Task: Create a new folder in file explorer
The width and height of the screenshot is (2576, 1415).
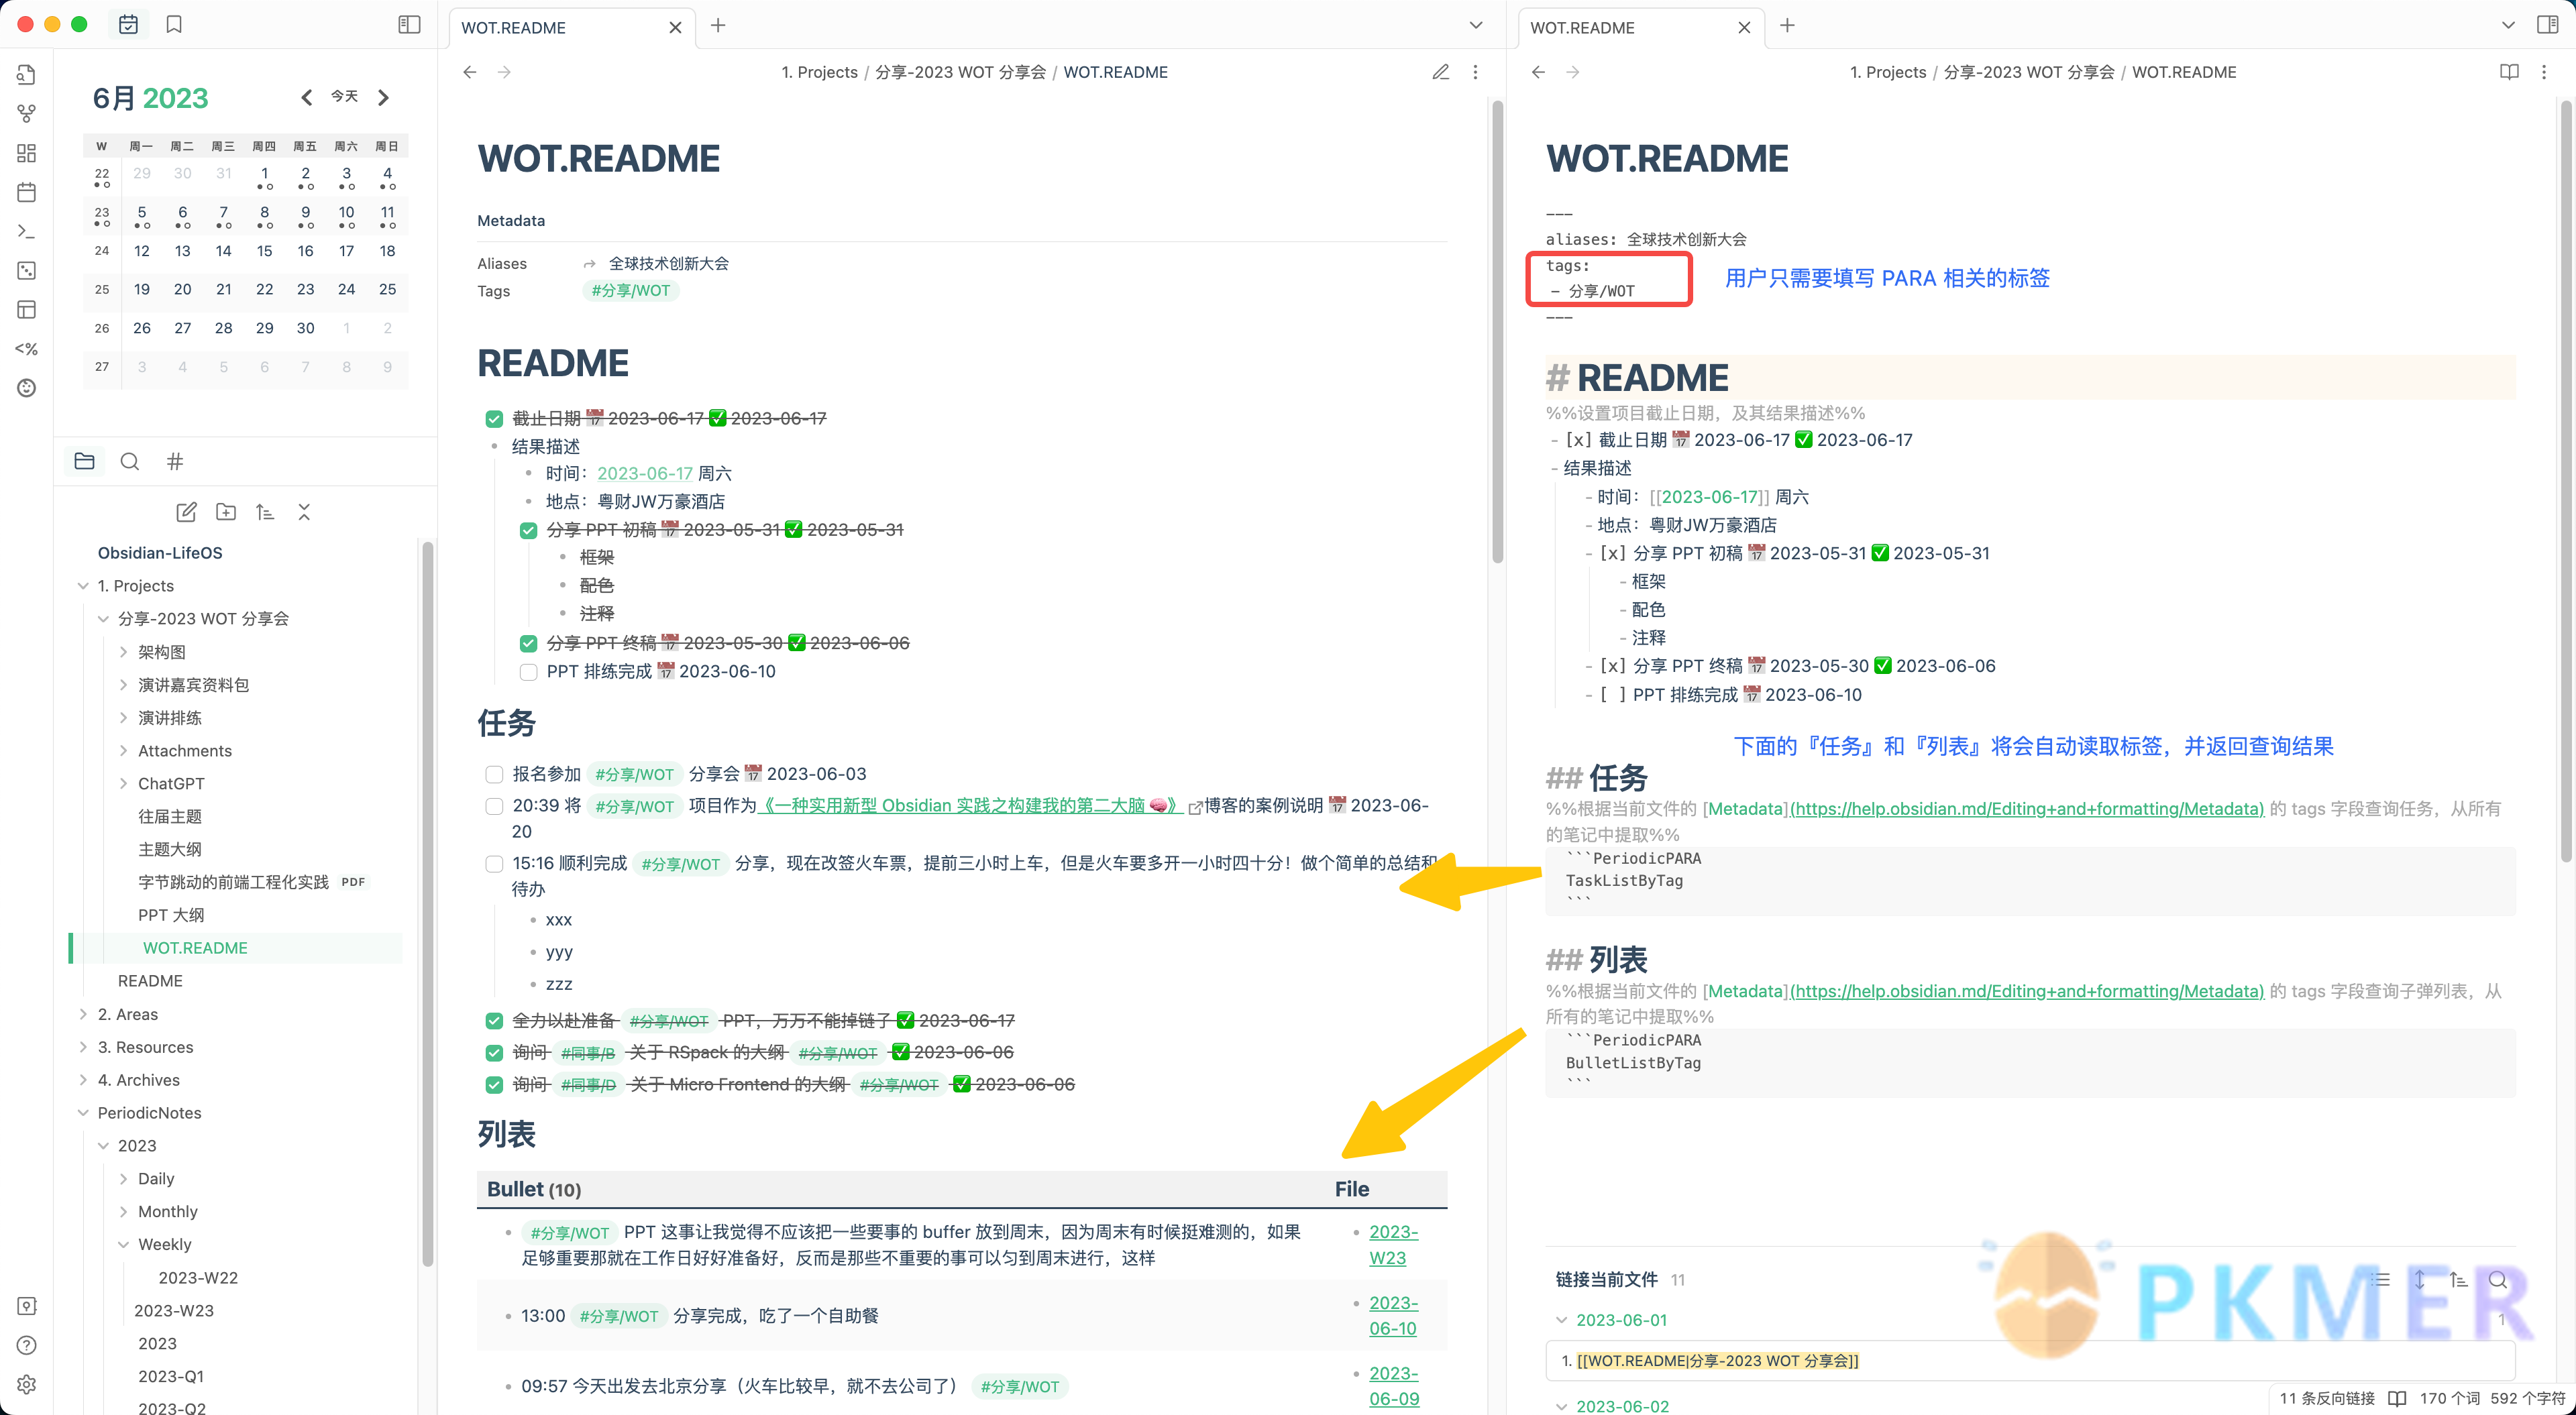Action: tap(226, 512)
